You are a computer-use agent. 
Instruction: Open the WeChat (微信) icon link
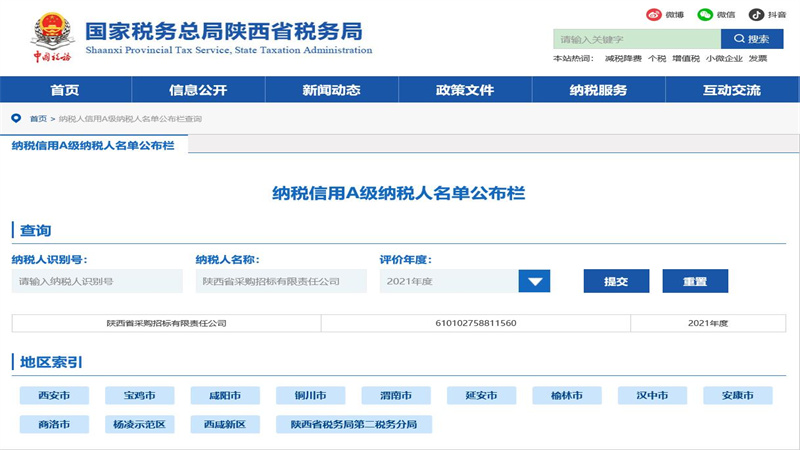[x=705, y=14]
